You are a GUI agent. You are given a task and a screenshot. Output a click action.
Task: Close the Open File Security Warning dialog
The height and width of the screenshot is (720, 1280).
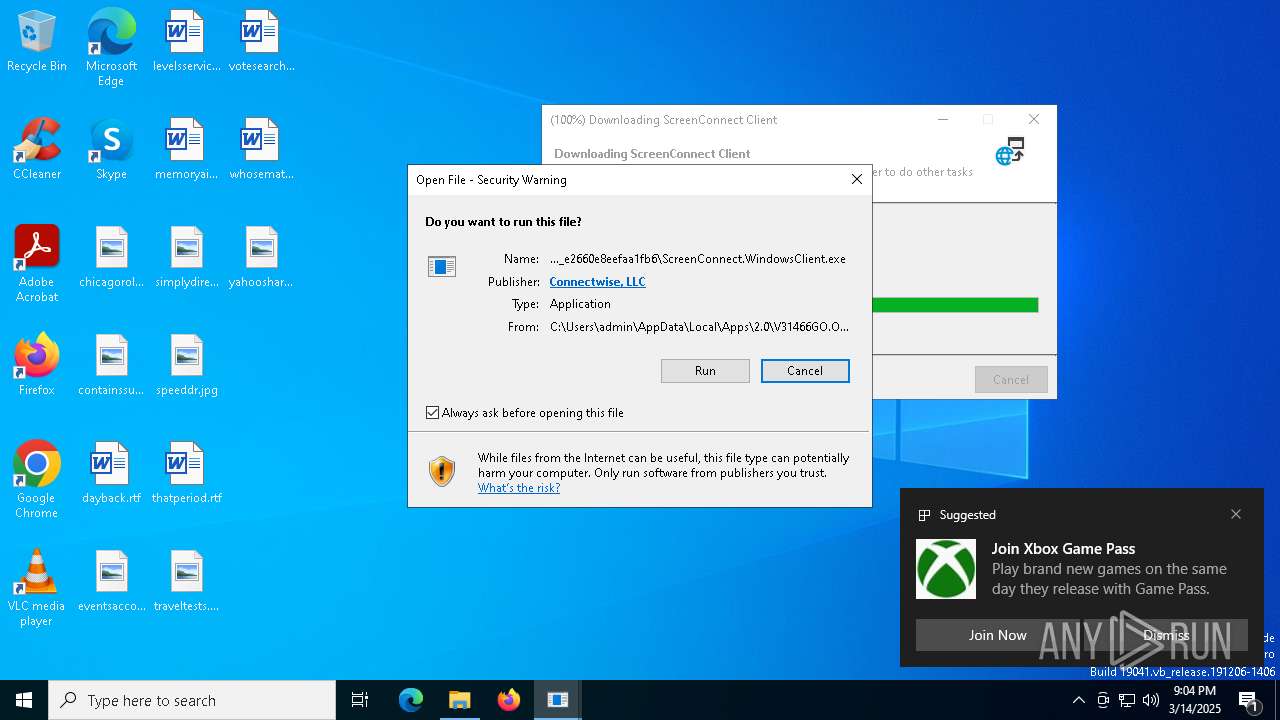pyautogui.click(x=856, y=180)
